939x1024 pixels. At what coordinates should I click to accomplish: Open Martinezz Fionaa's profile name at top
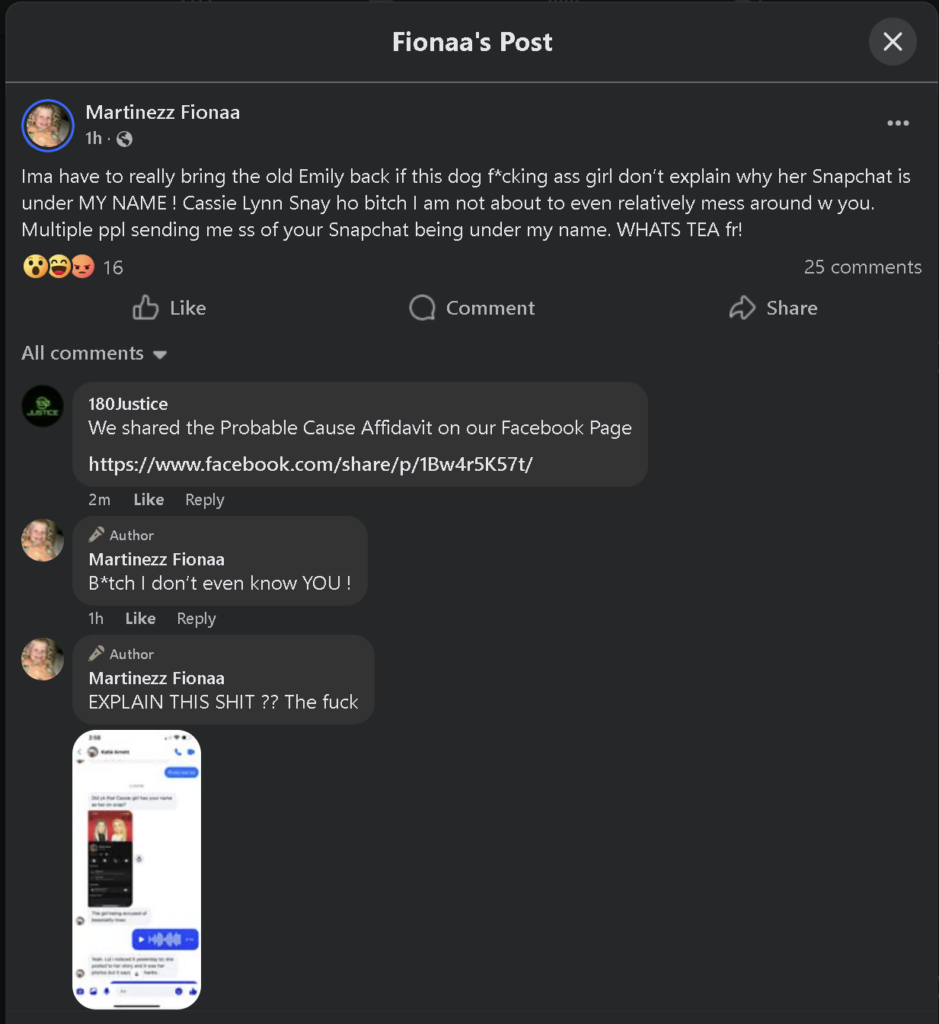tap(162, 112)
